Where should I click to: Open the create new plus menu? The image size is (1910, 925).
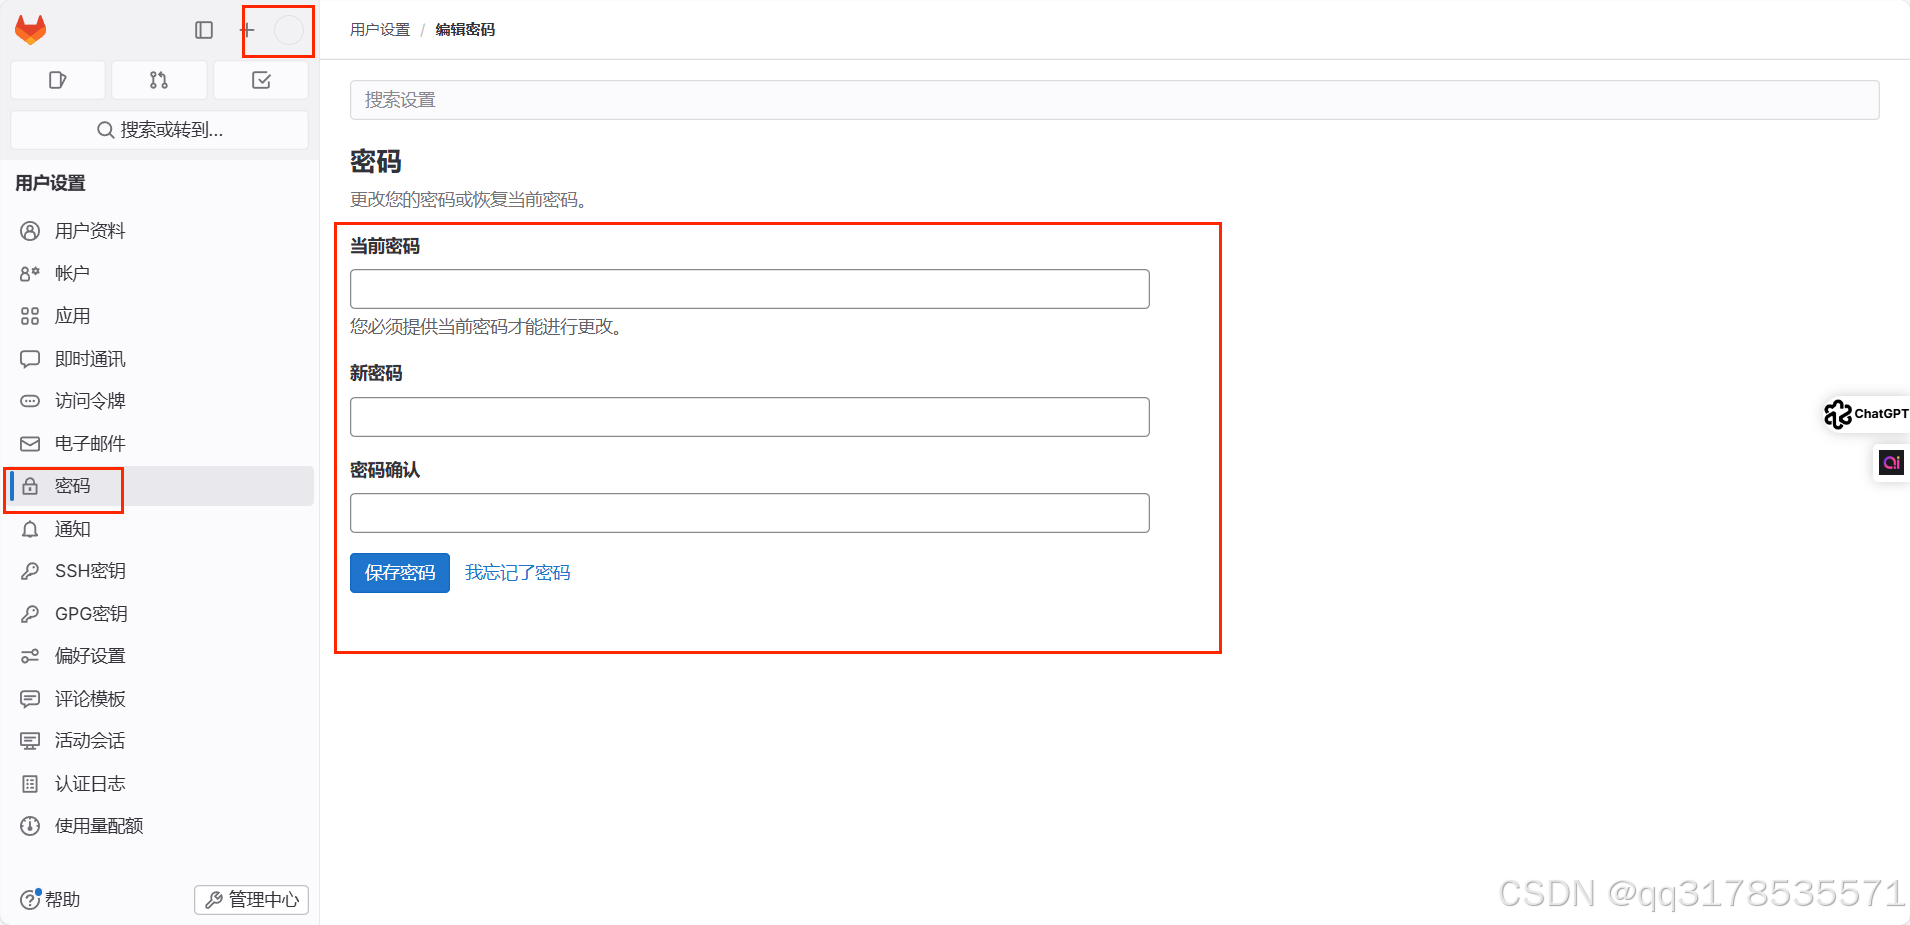point(247,30)
